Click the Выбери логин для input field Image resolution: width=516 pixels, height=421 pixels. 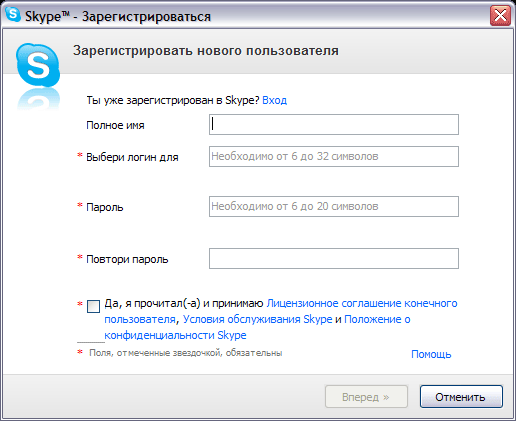pos(334,156)
